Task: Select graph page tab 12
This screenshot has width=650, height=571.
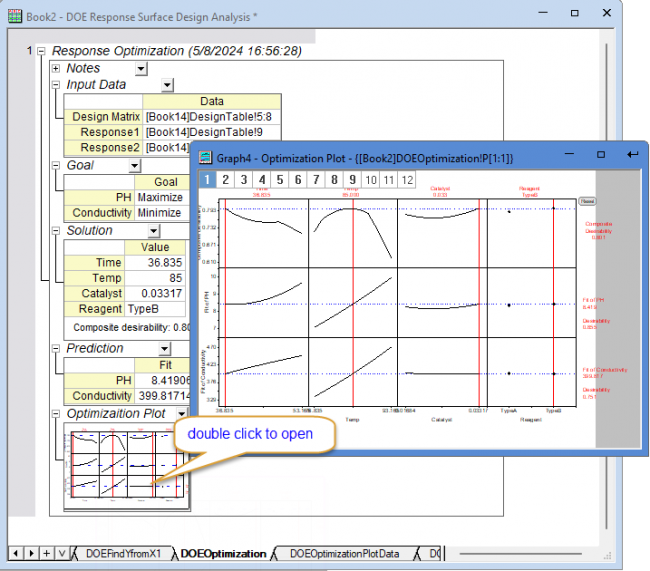Action: (407, 180)
